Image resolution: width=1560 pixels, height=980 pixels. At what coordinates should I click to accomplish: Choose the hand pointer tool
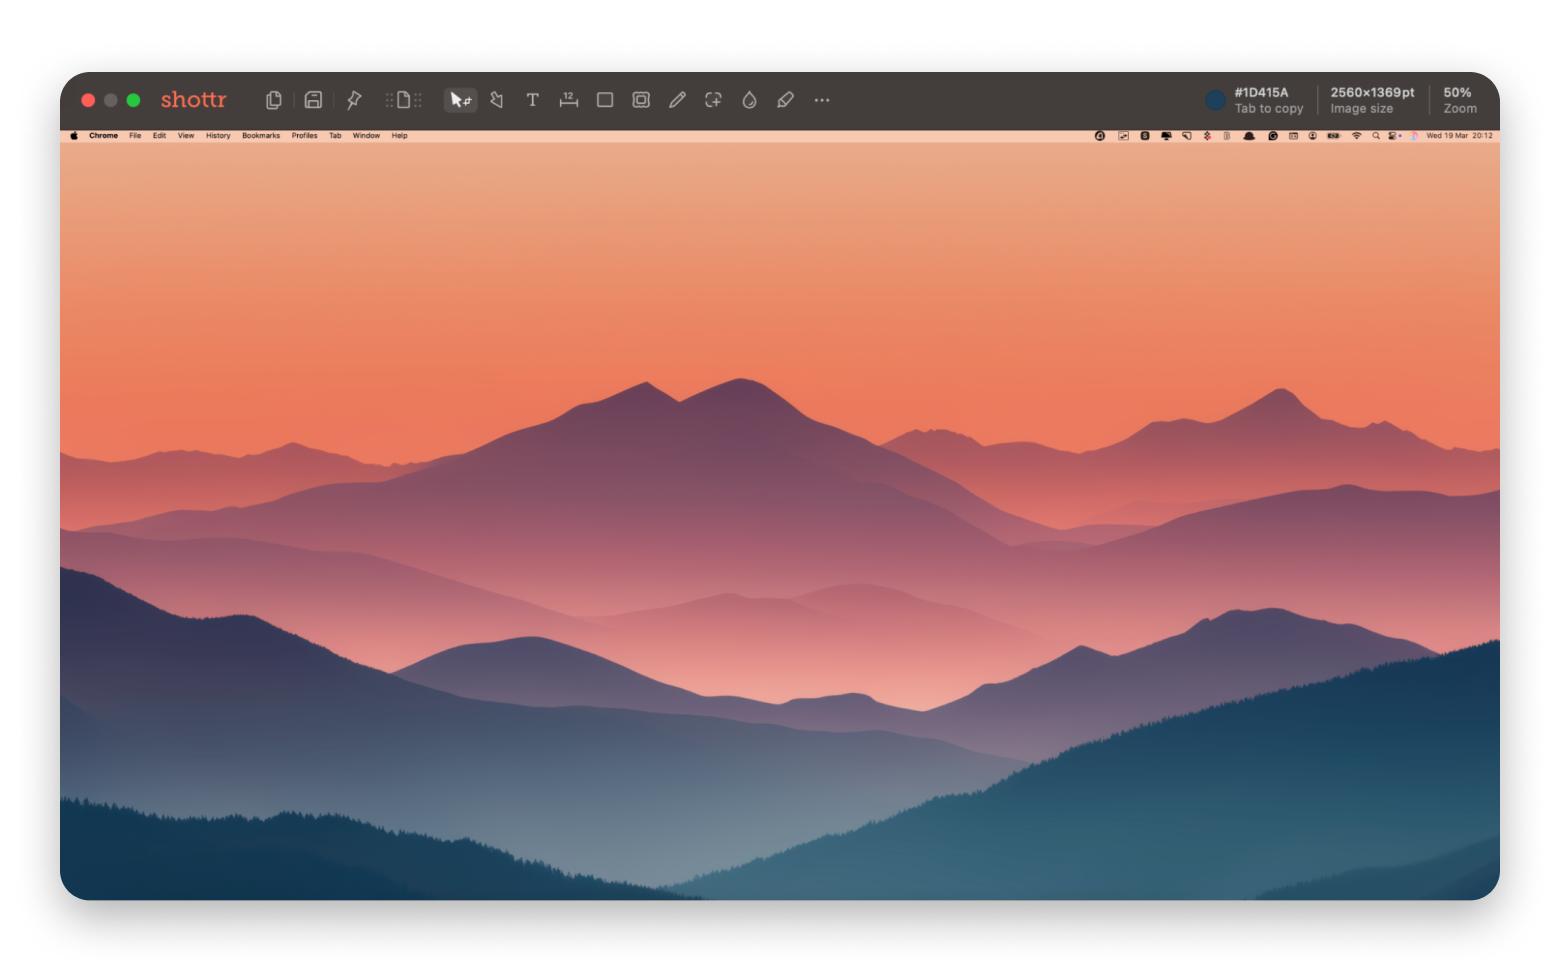click(x=497, y=100)
